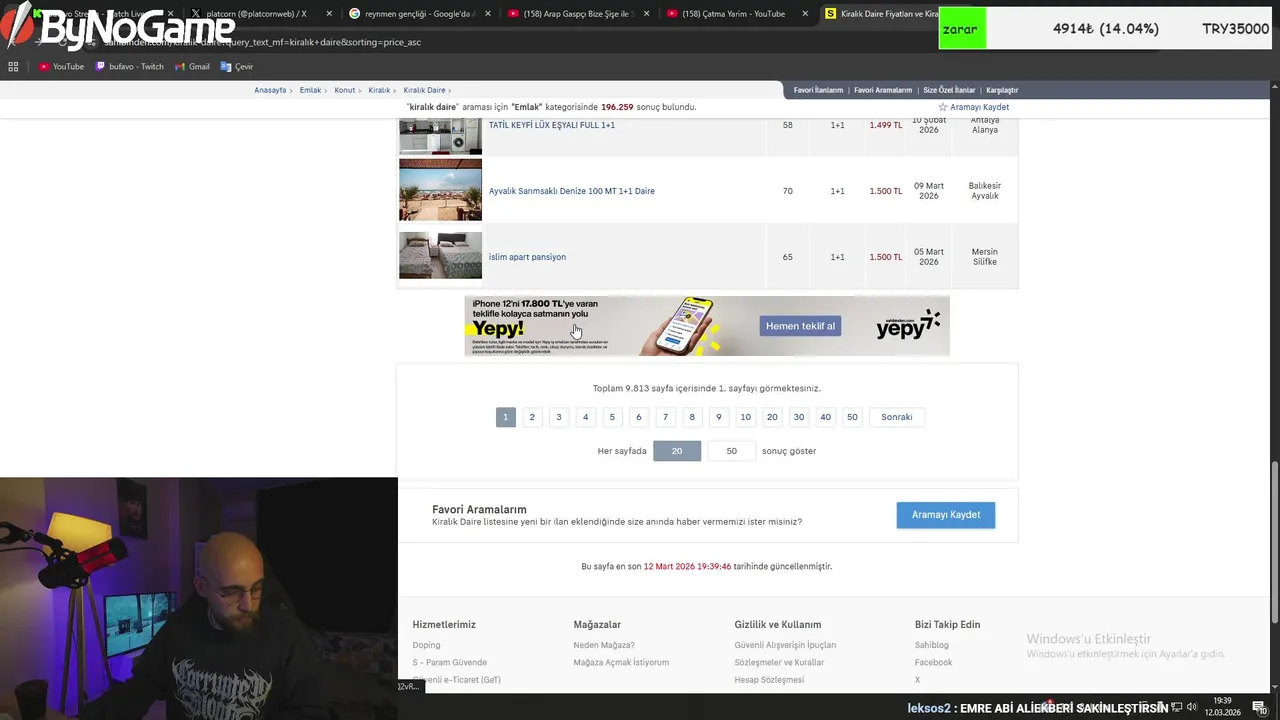Go to results page 9

719,417
